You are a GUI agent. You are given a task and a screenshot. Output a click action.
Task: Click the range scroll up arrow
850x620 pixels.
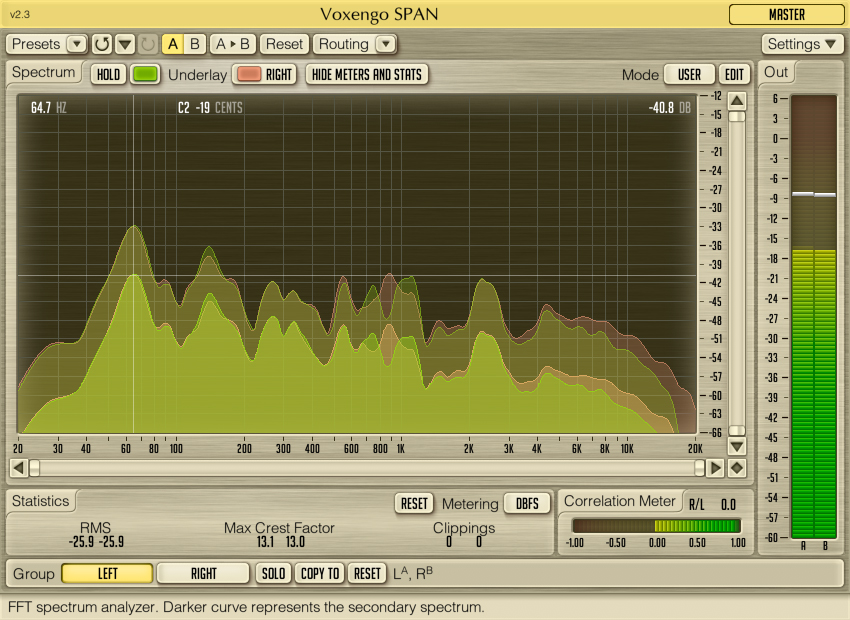[x=737, y=101]
